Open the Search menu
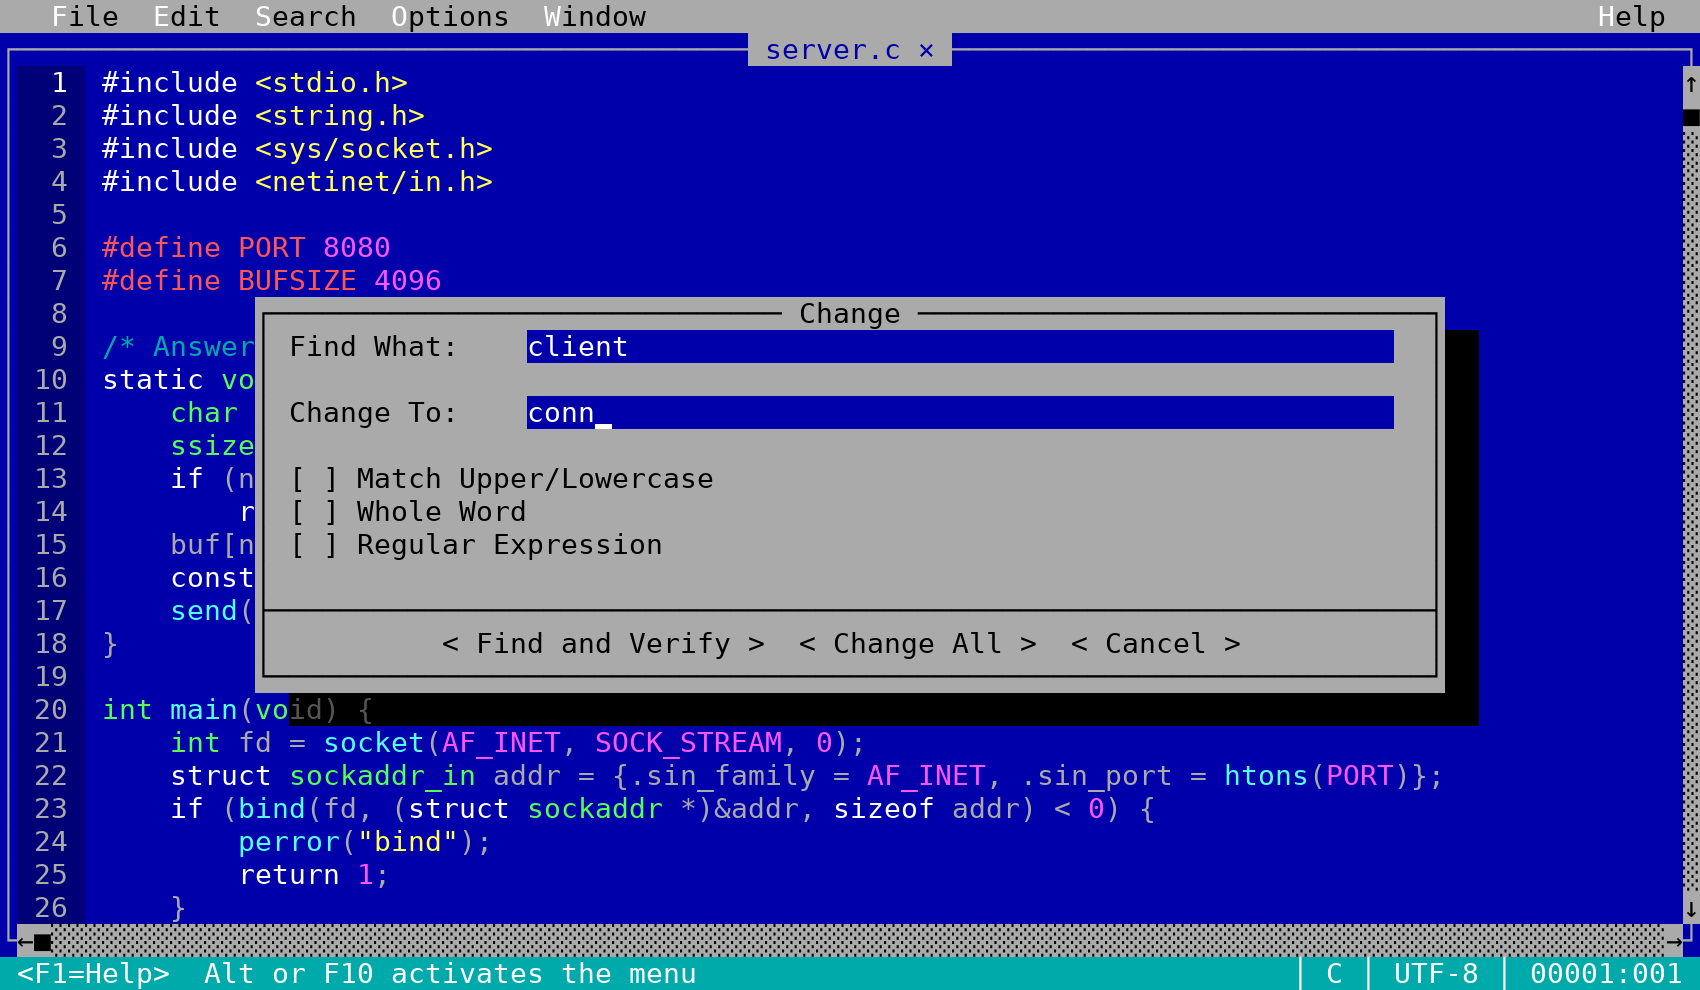The width and height of the screenshot is (1700, 990). tap(306, 17)
